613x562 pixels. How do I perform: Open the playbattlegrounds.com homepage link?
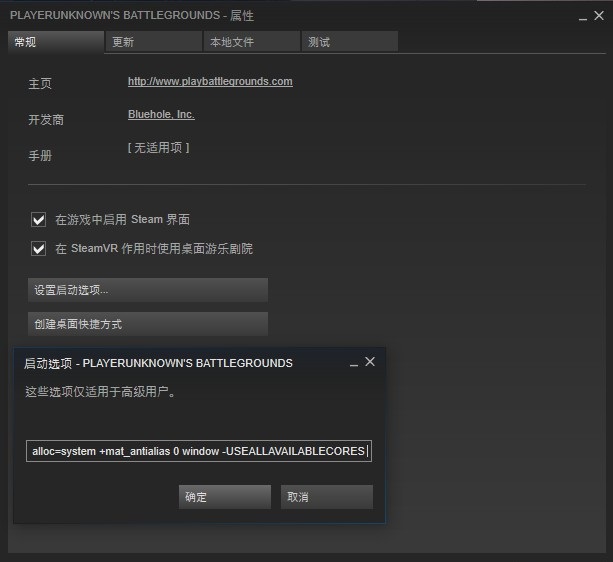click(210, 81)
